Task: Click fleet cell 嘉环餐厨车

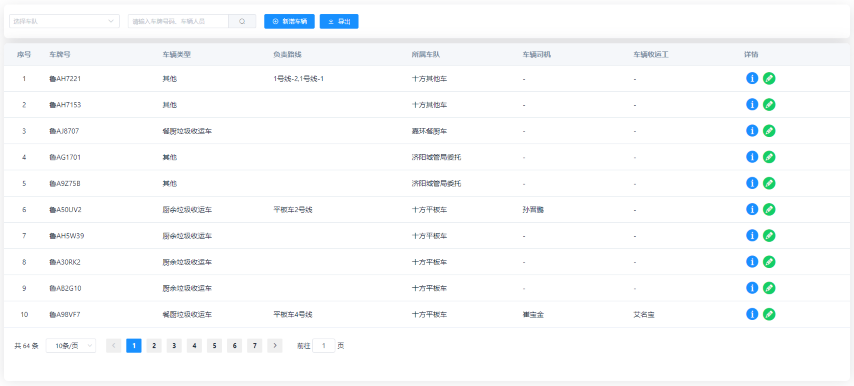Action: coord(429,131)
